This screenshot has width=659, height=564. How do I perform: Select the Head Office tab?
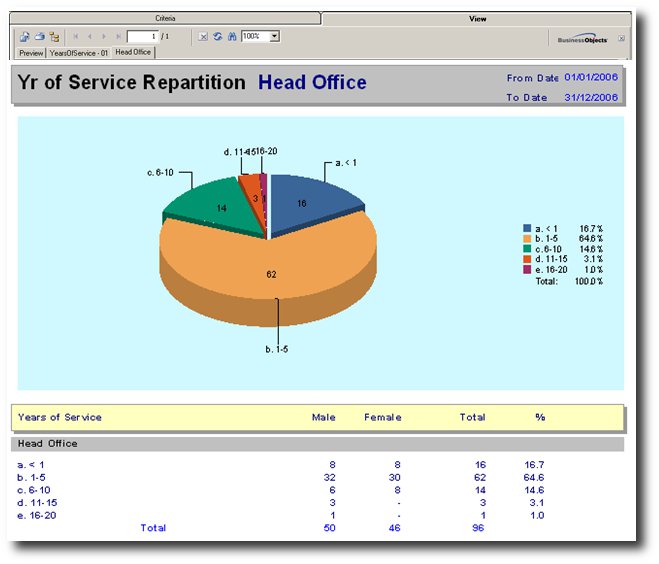133,51
